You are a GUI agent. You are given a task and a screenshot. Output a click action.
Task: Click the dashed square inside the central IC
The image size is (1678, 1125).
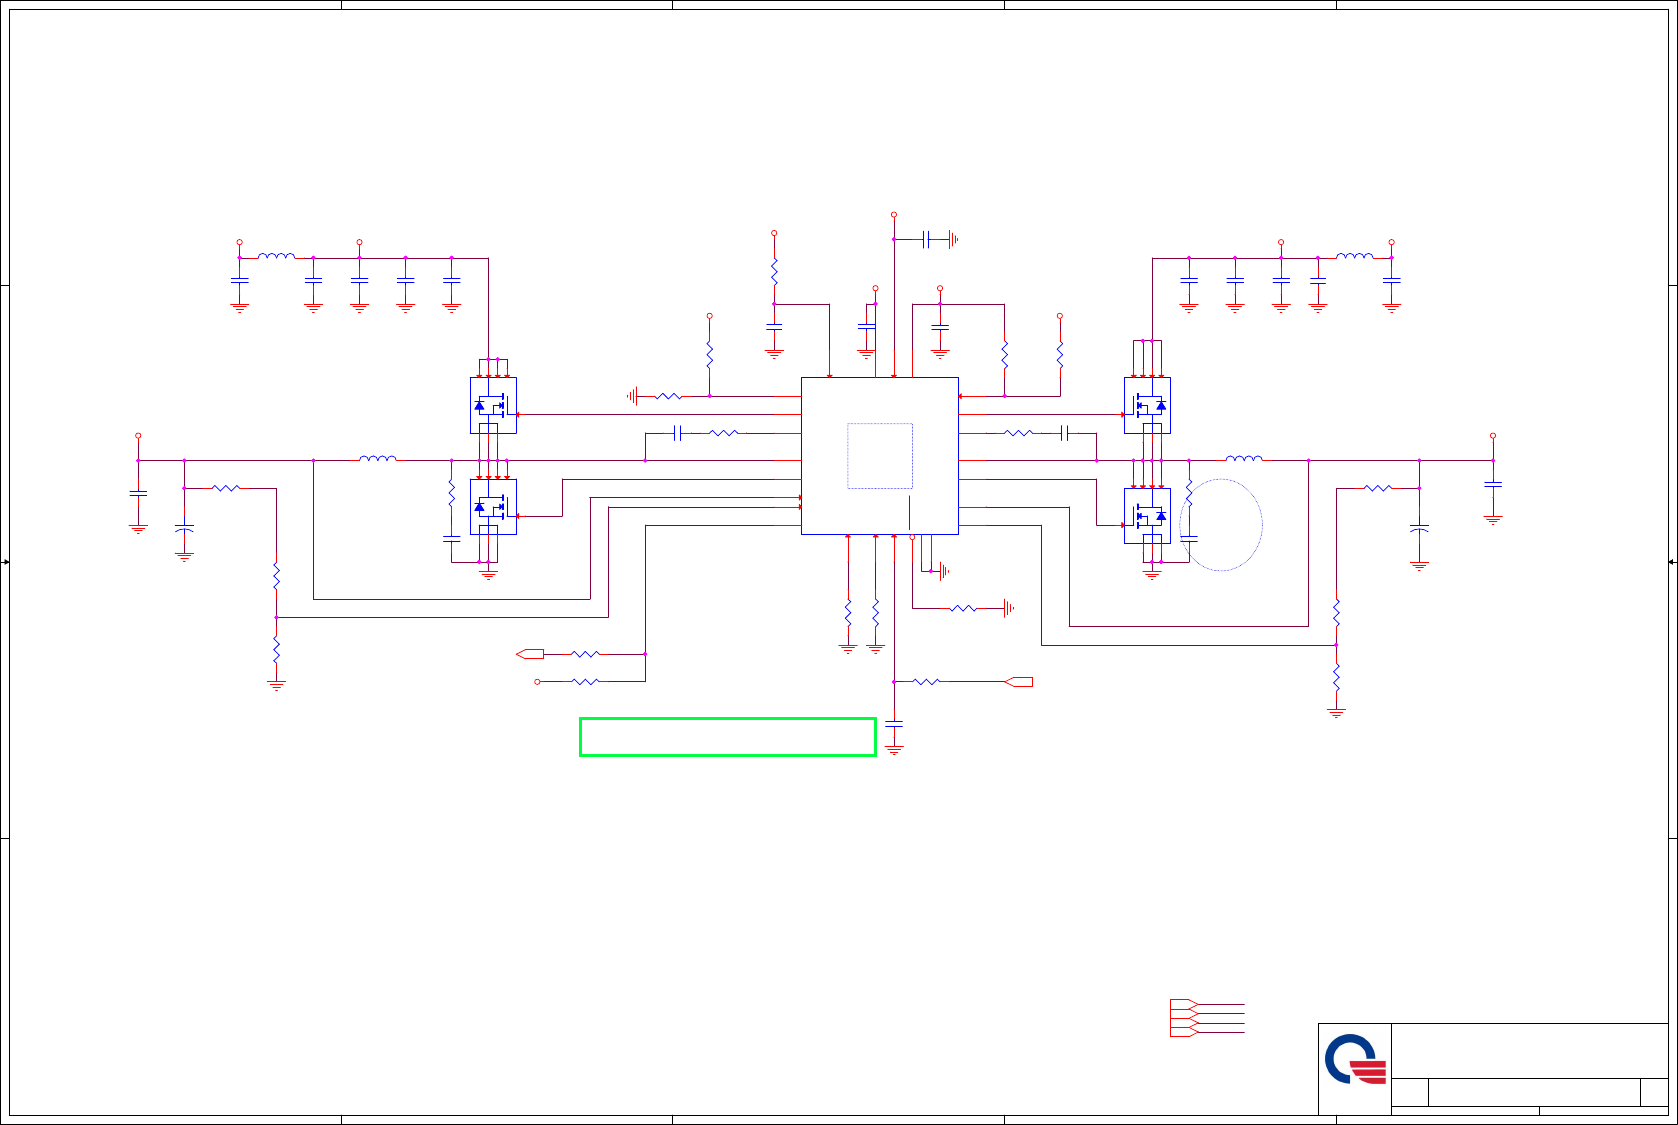(880, 456)
